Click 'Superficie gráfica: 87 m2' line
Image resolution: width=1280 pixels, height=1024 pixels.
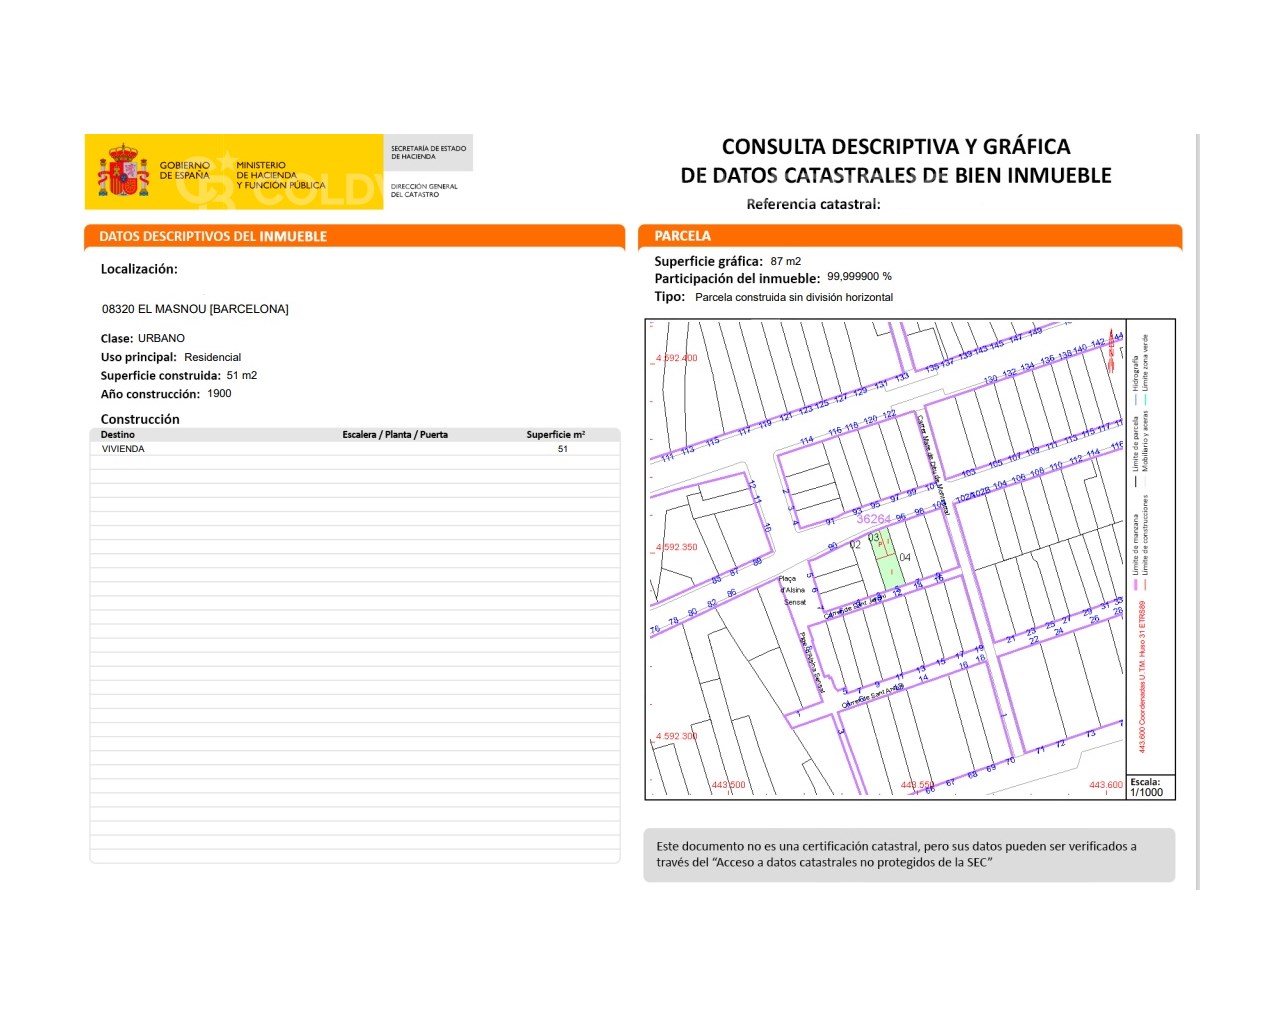pyautogui.click(x=728, y=261)
